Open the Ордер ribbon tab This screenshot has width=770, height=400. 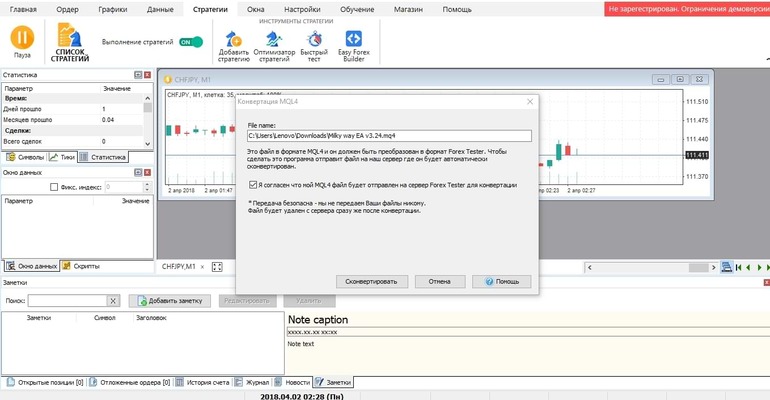coord(67,9)
